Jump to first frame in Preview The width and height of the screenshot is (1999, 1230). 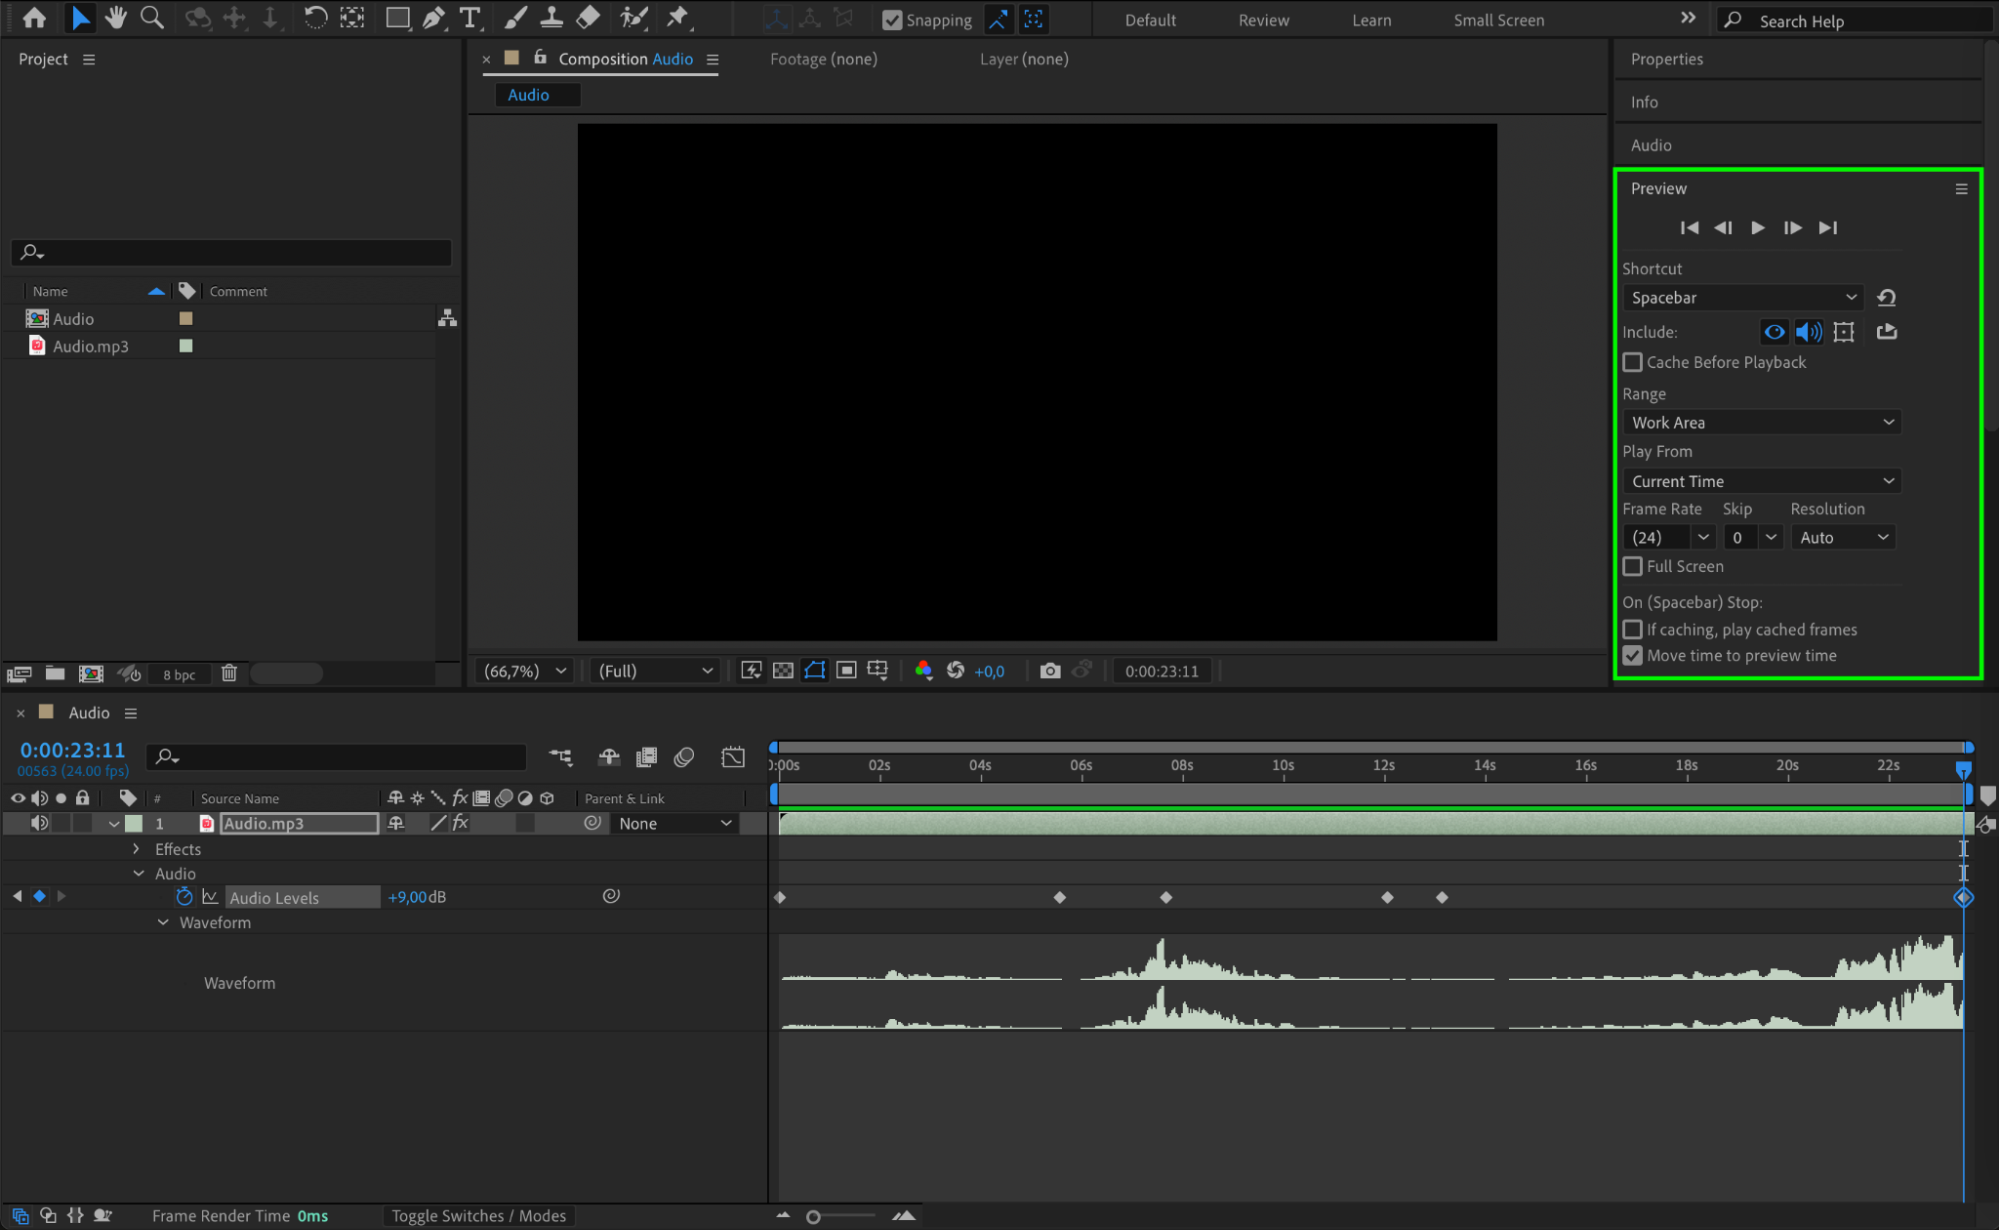[1689, 228]
